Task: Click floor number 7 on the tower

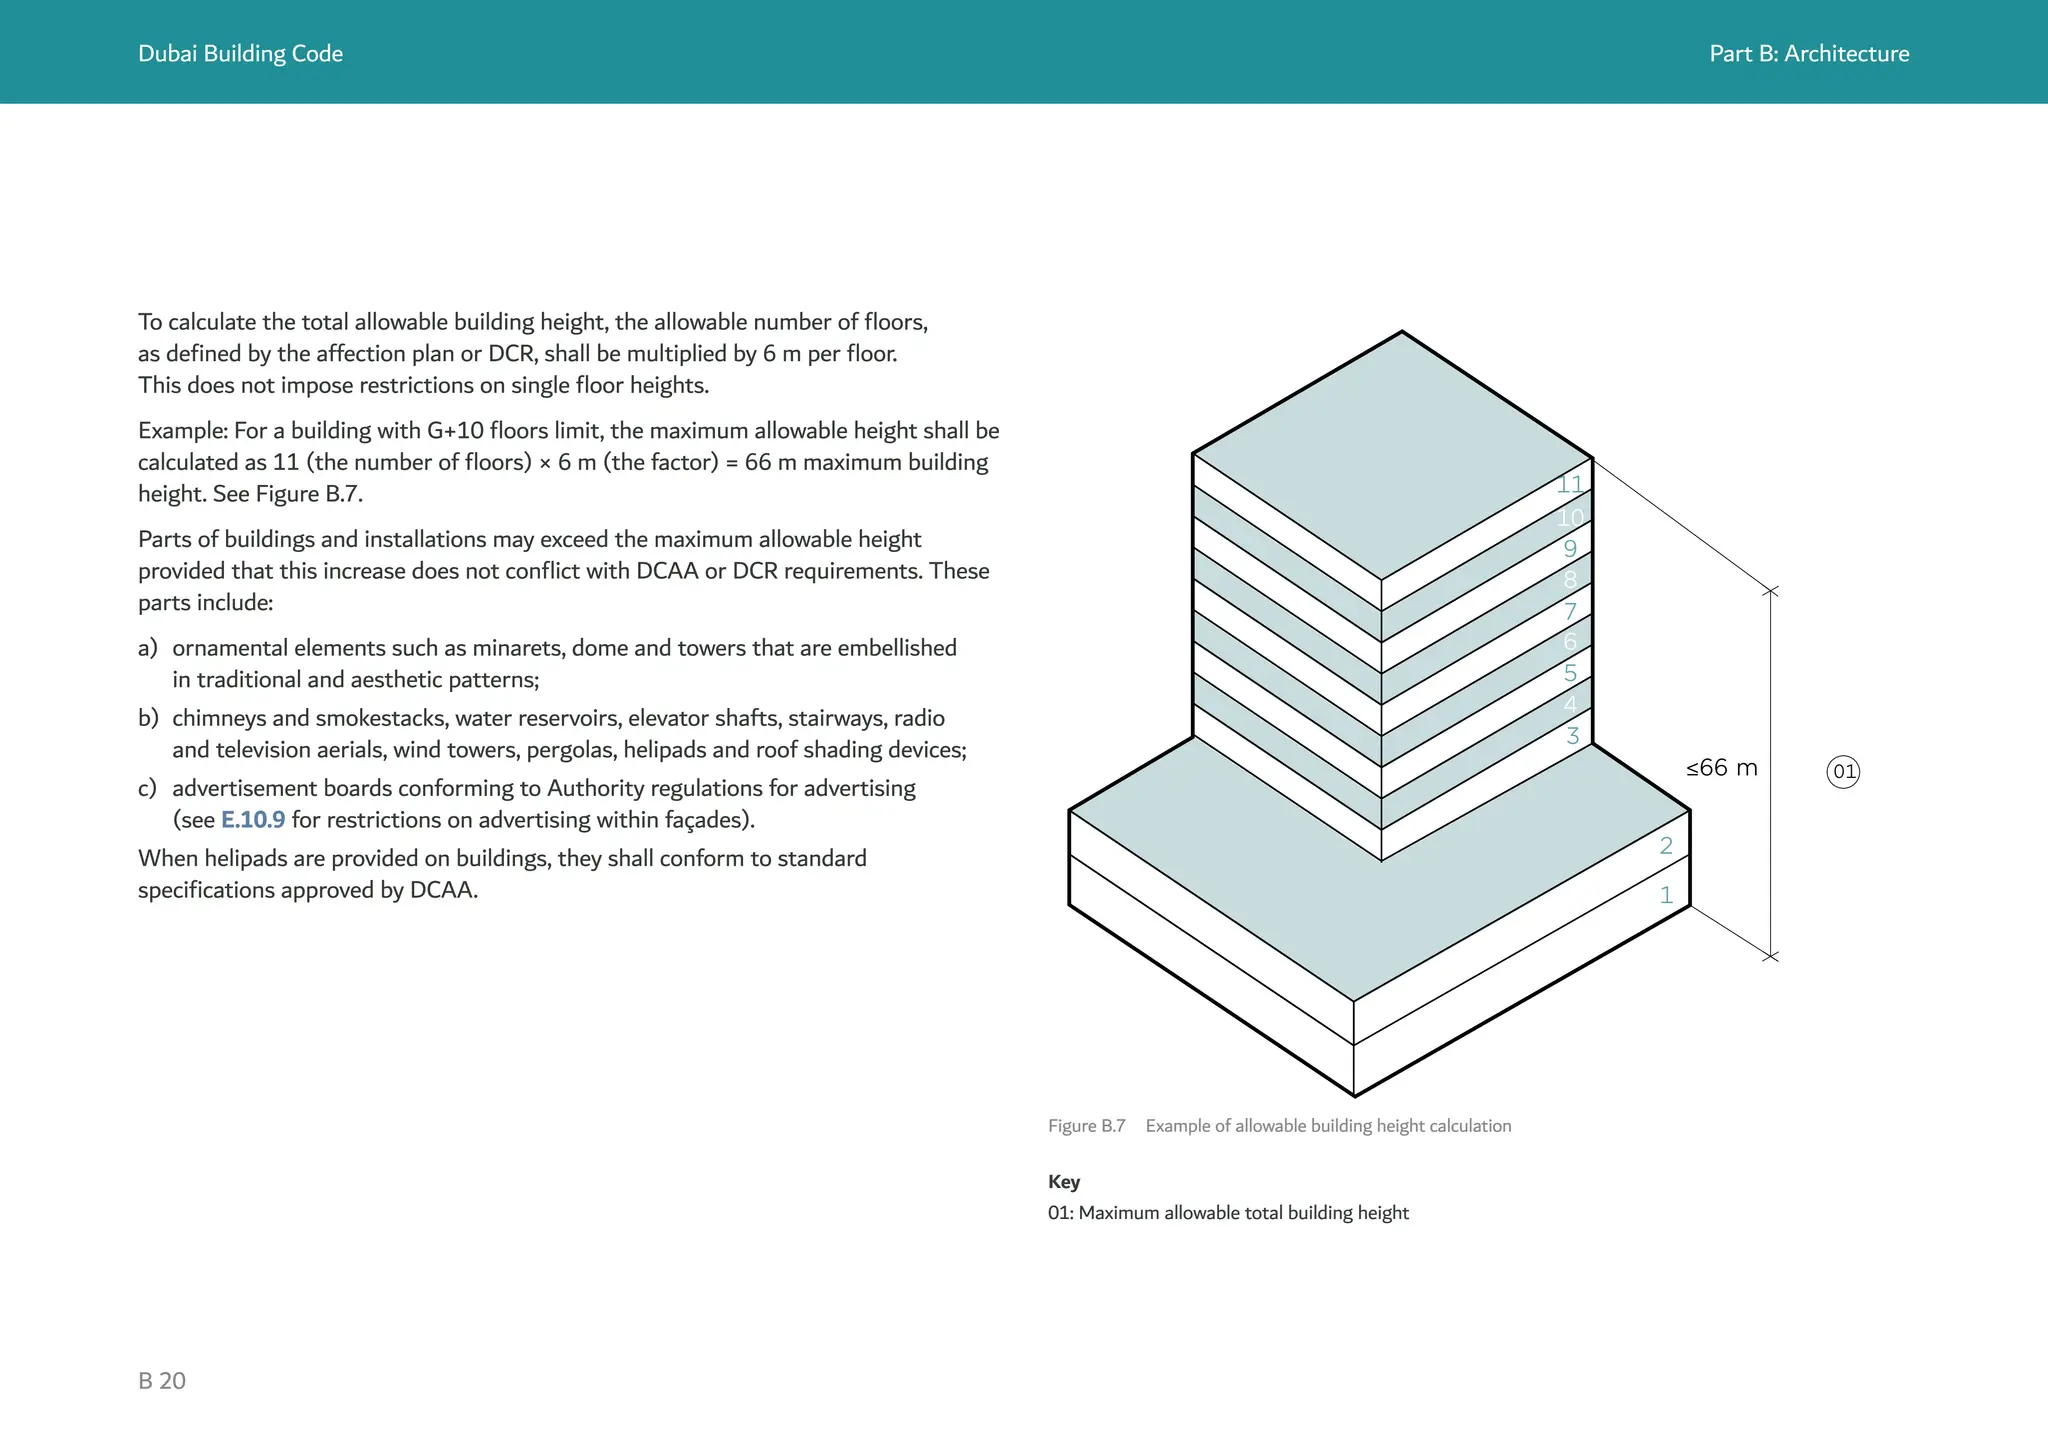Action: point(1570,611)
